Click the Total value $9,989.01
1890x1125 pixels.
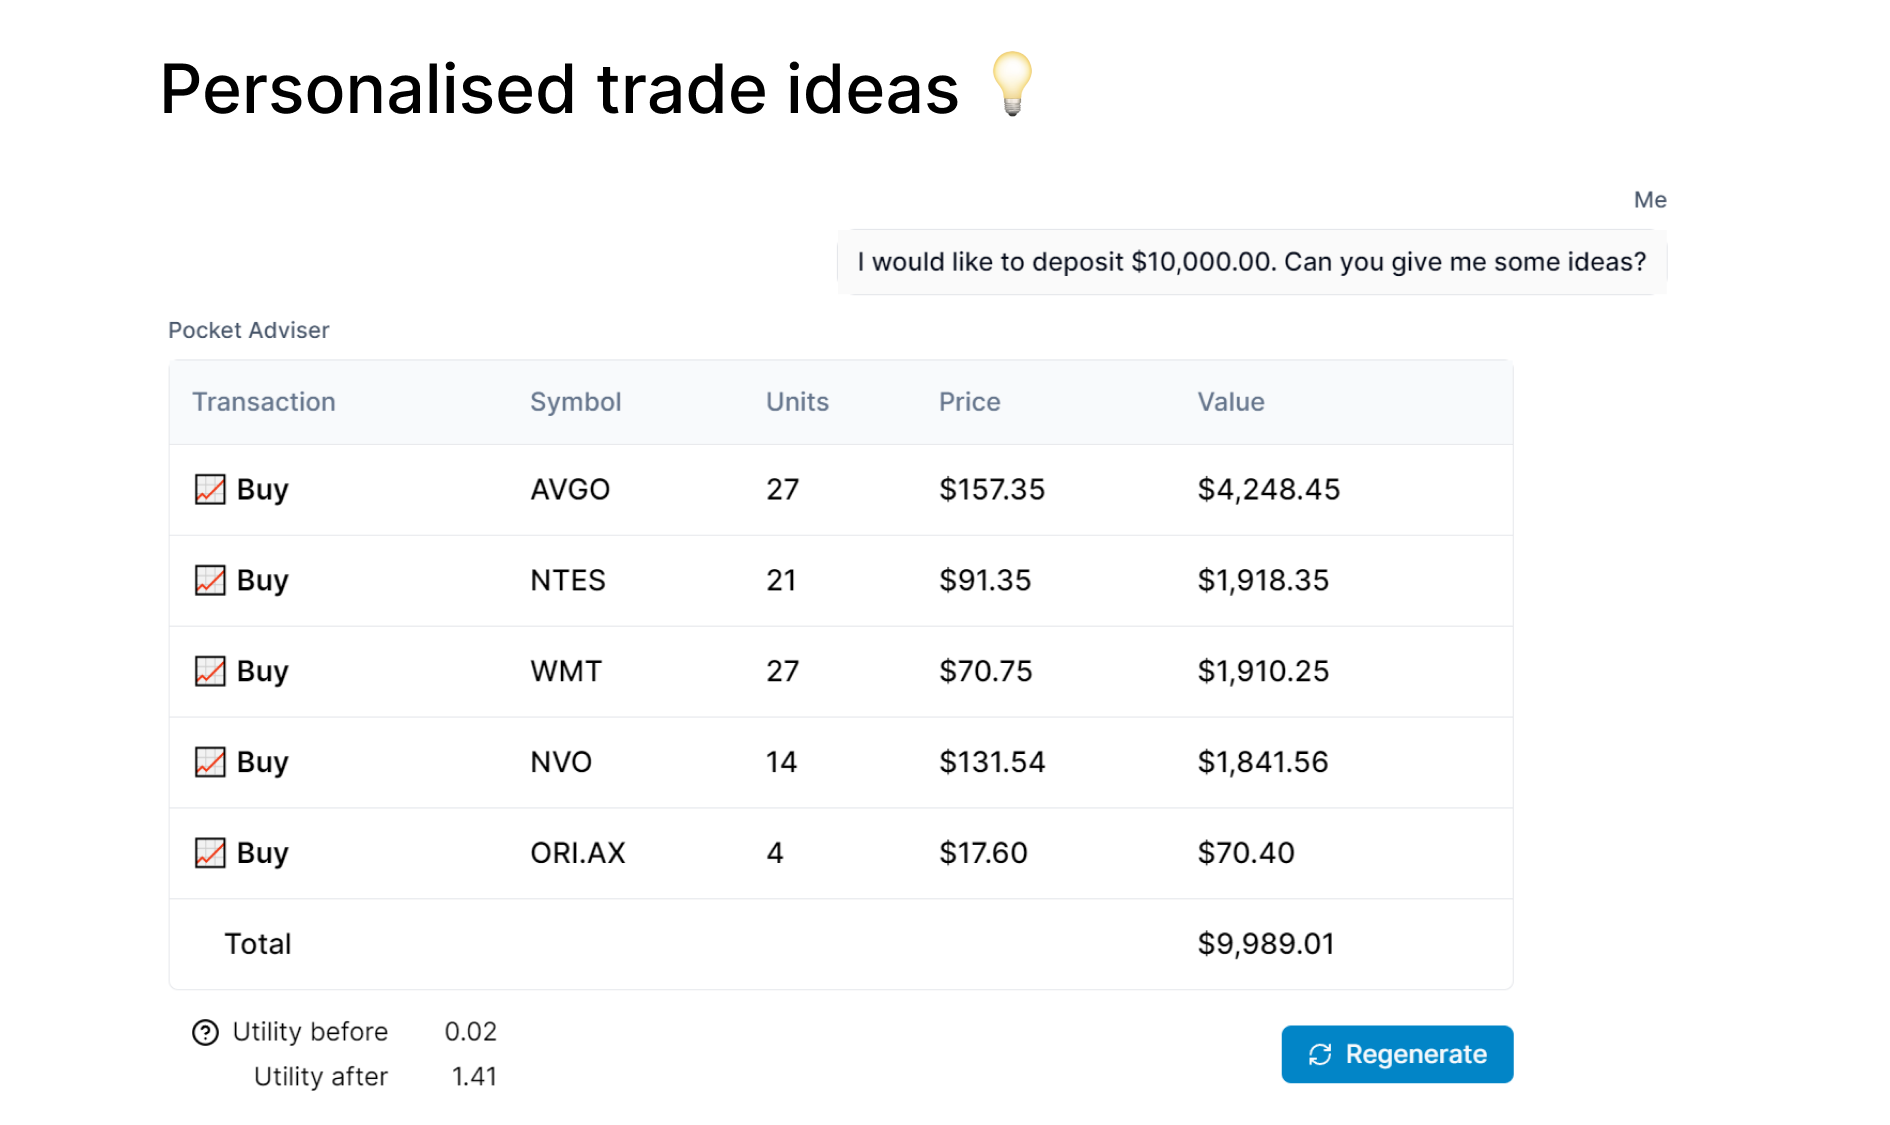point(1266,944)
